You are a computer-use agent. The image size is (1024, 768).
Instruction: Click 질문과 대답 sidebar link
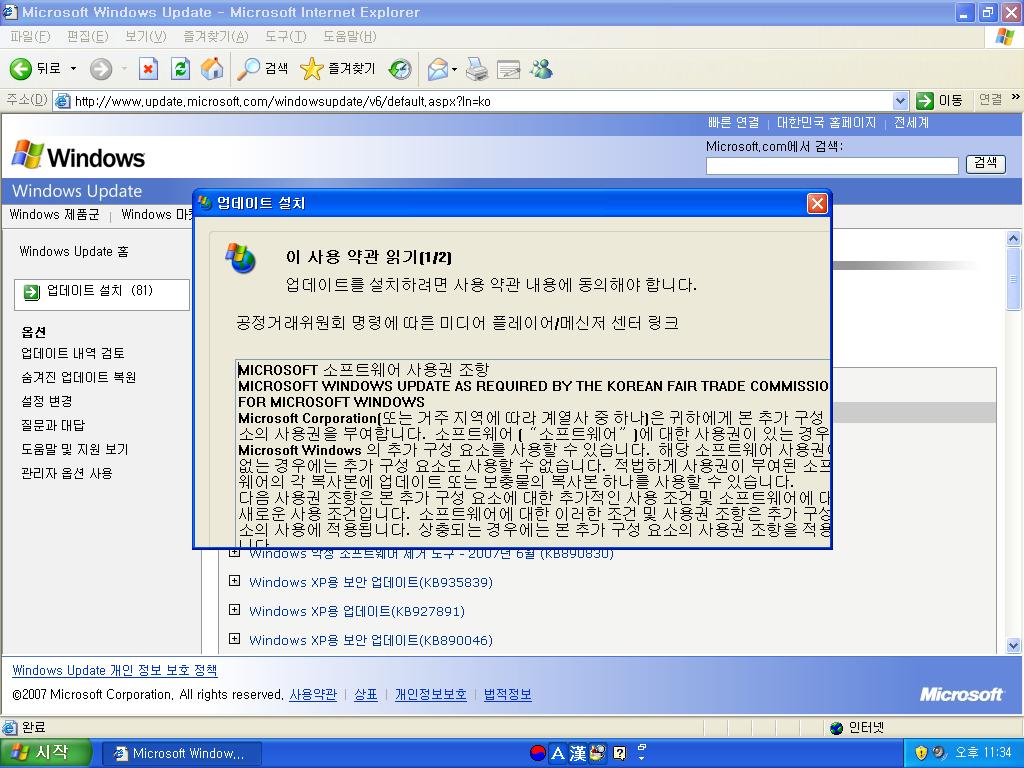tap(53, 425)
